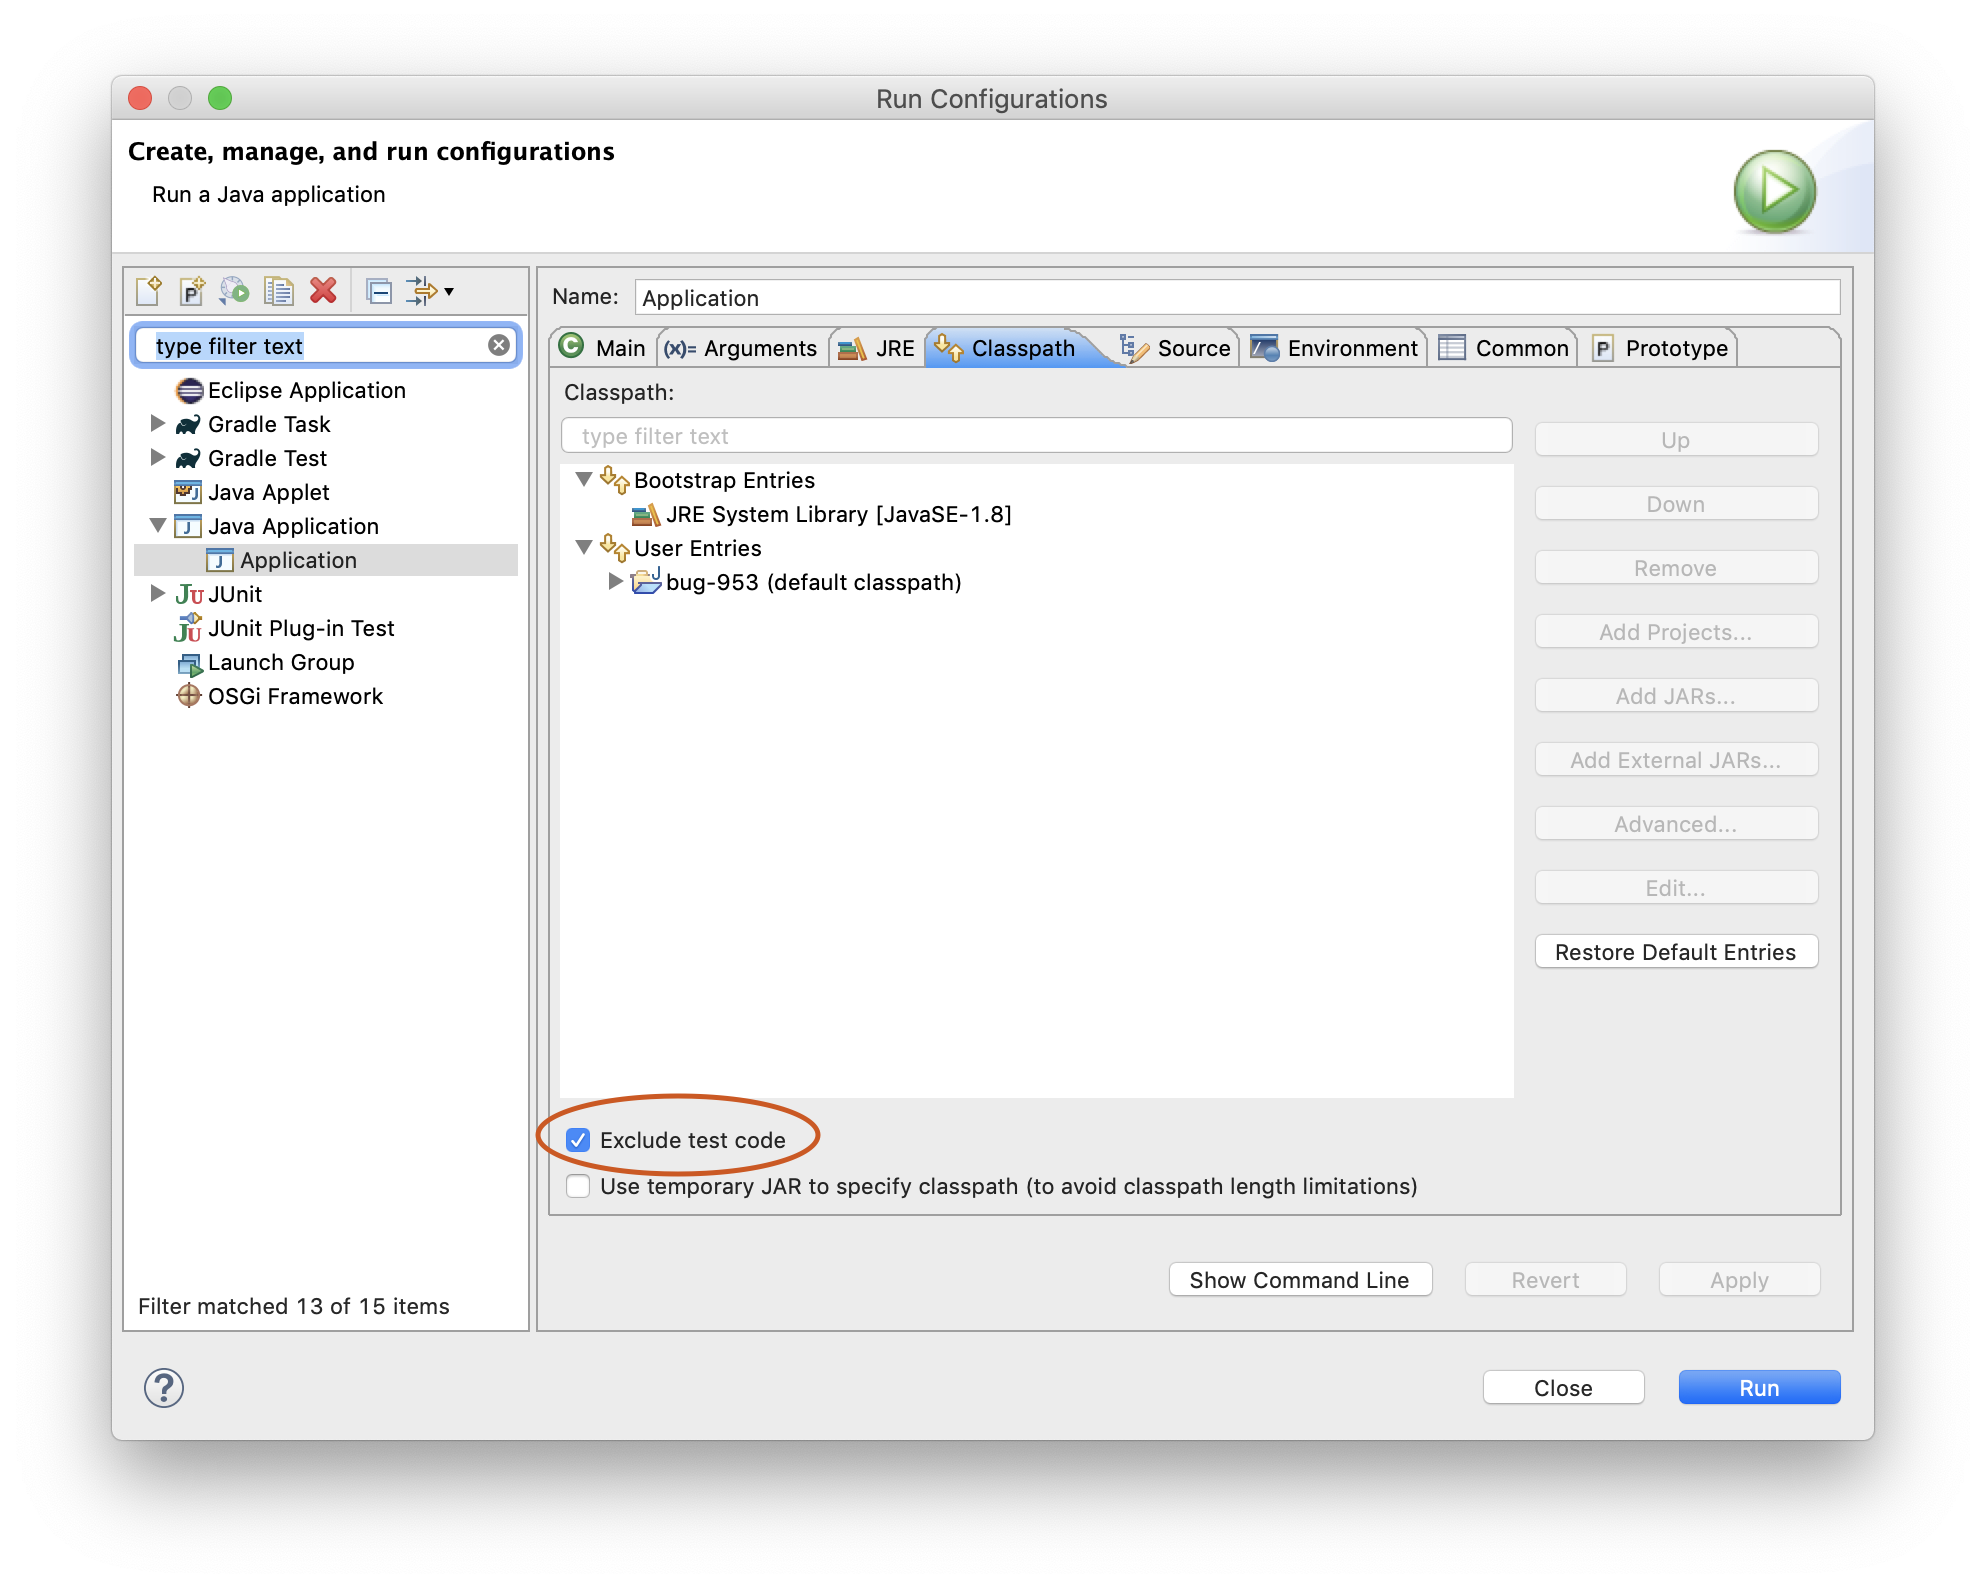Click the Collapse All icon

click(x=379, y=291)
